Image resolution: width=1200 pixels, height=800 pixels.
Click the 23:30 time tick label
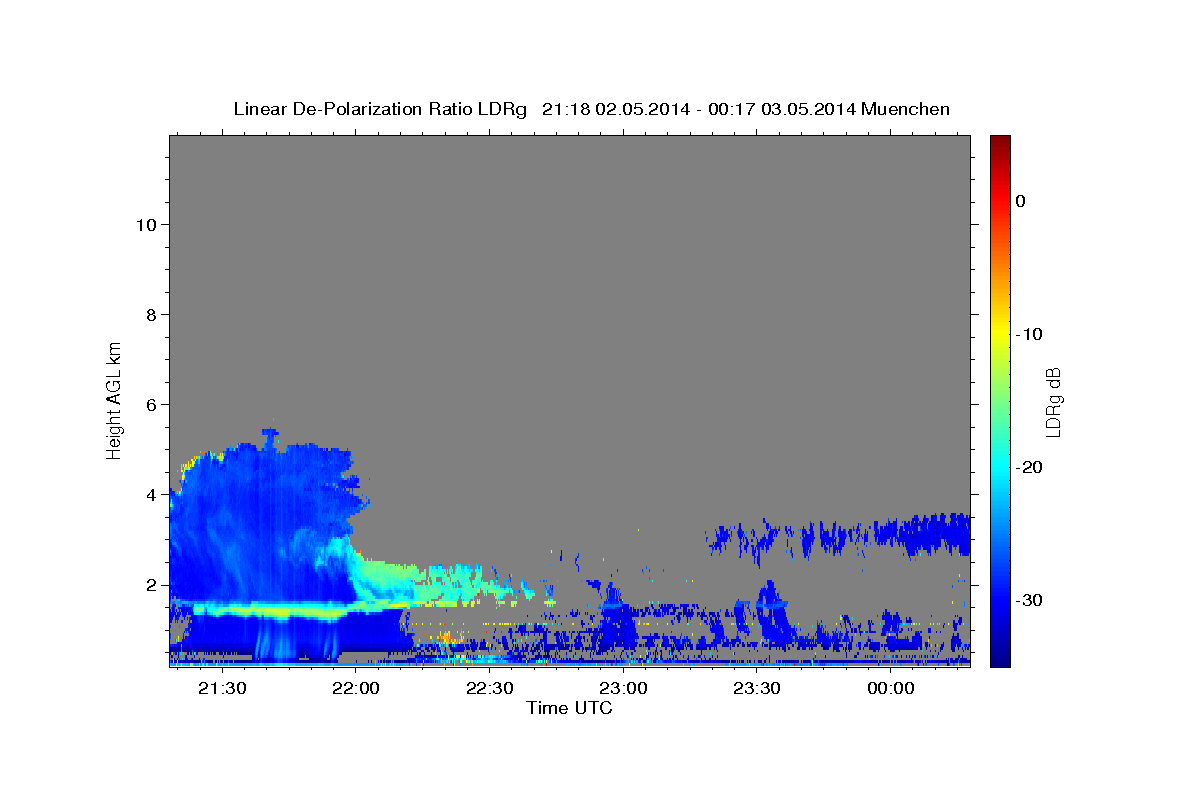point(757,688)
